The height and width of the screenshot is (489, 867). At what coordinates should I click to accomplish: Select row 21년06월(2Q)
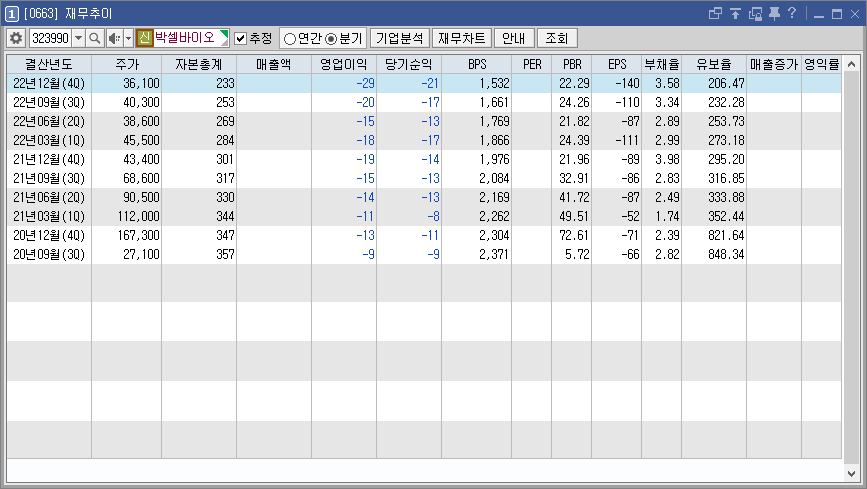pyautogui.click(x=424, y=197)
